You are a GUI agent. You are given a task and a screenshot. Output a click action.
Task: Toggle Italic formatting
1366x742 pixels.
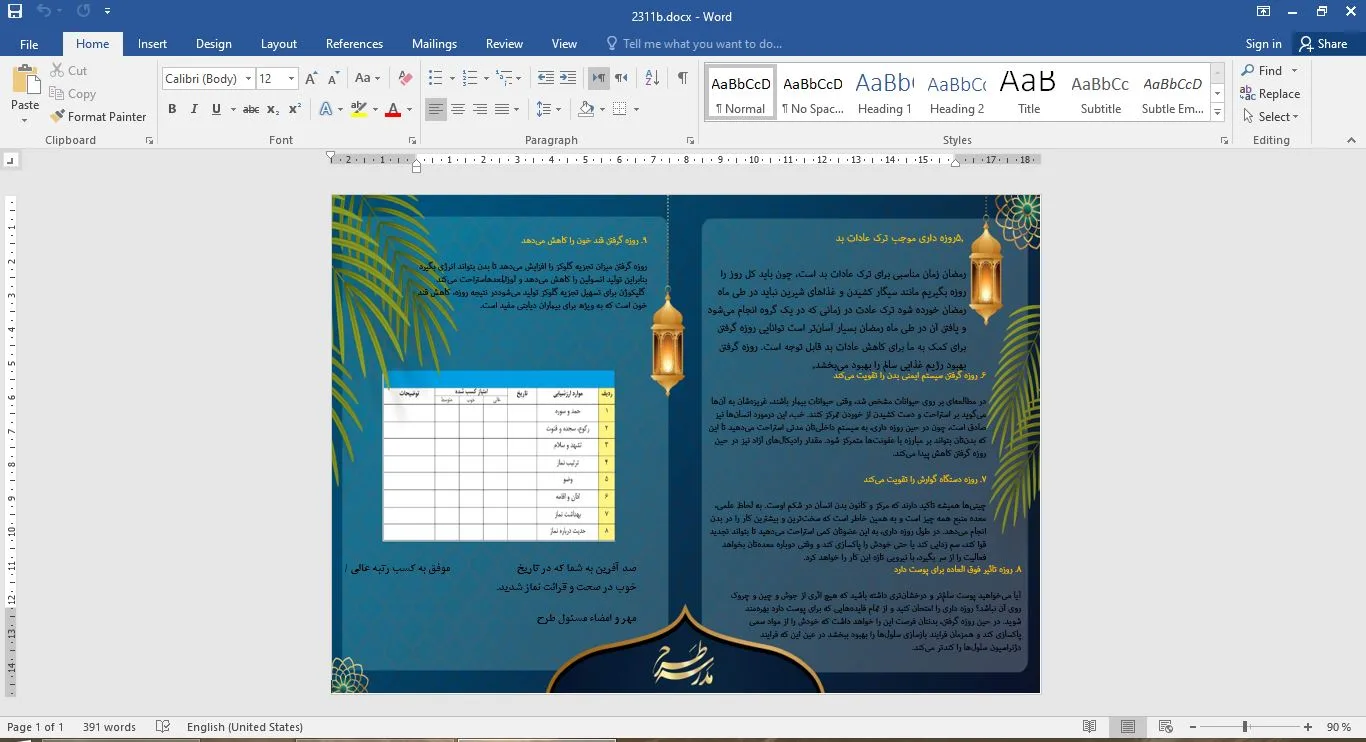coord(194,109)
